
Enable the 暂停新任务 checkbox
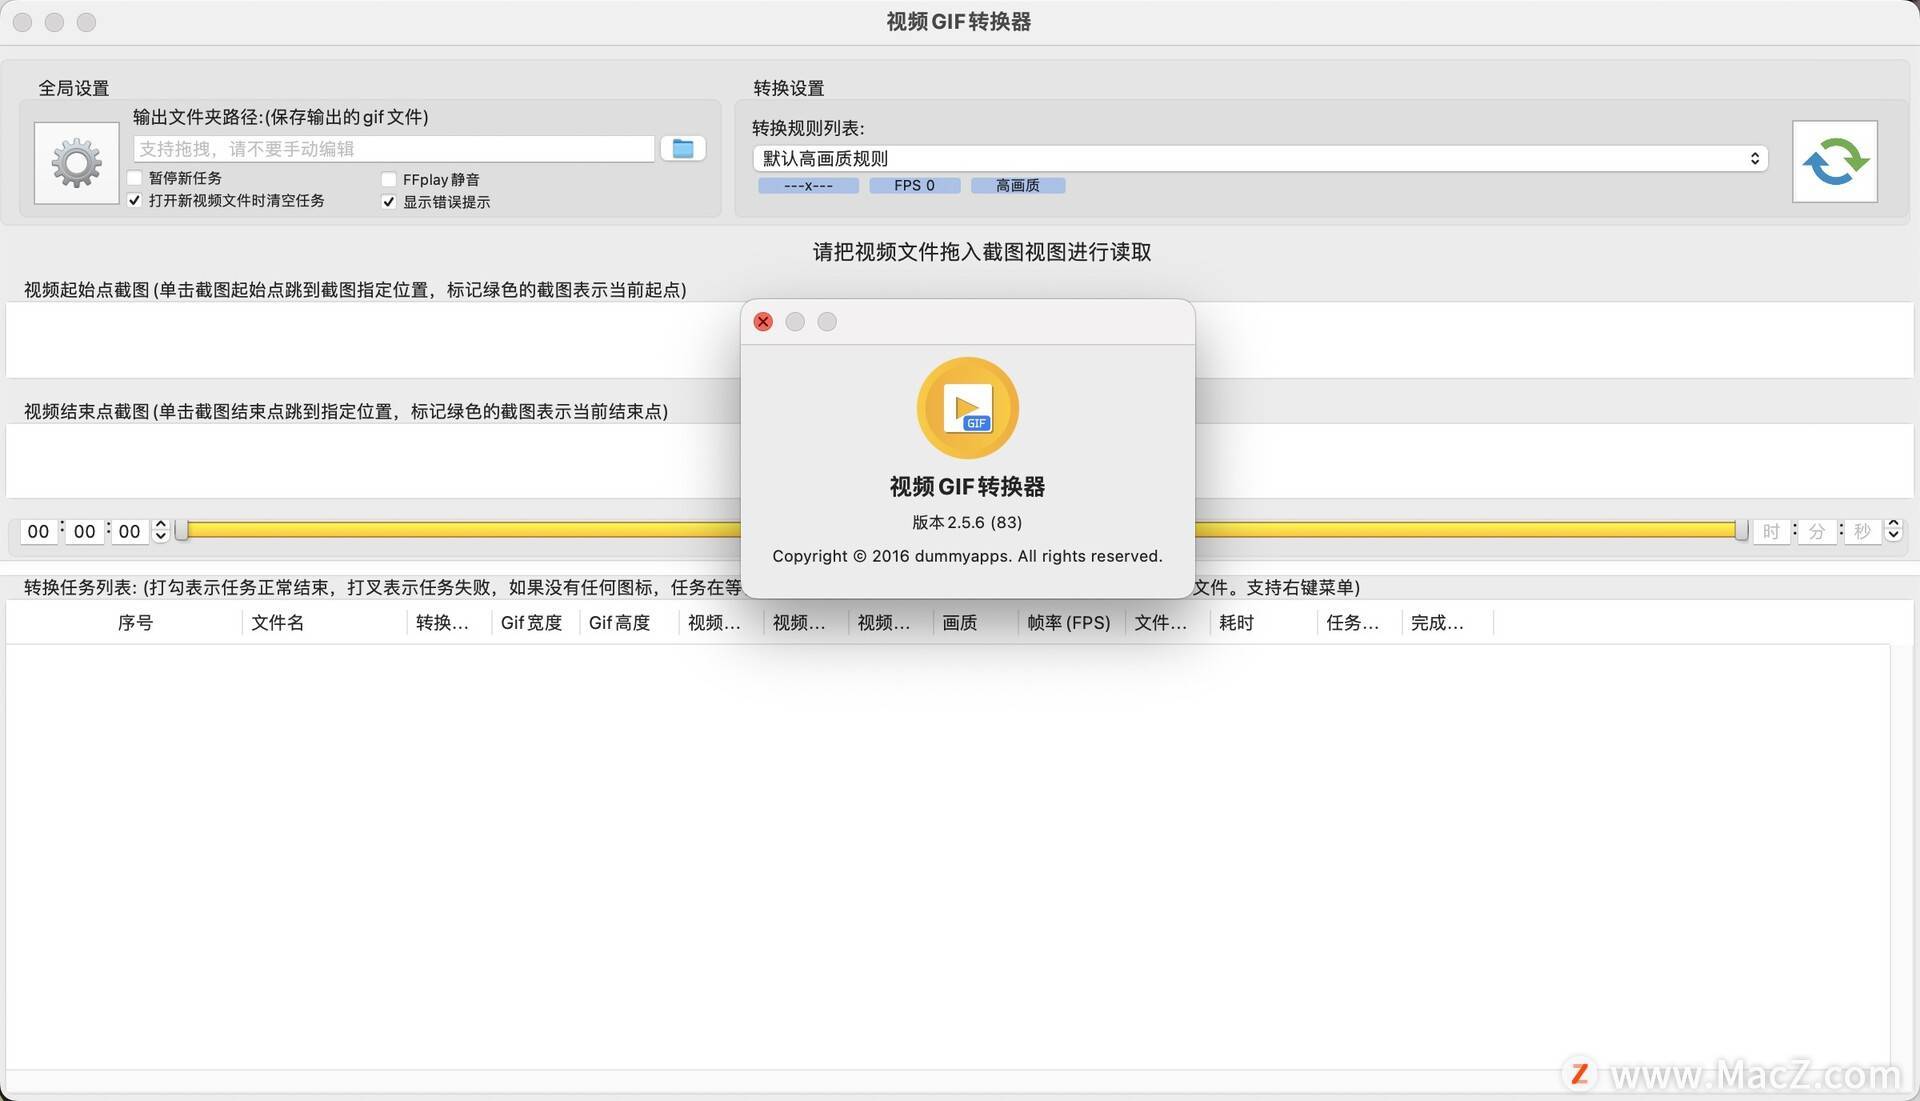click(x=136, y=178)
